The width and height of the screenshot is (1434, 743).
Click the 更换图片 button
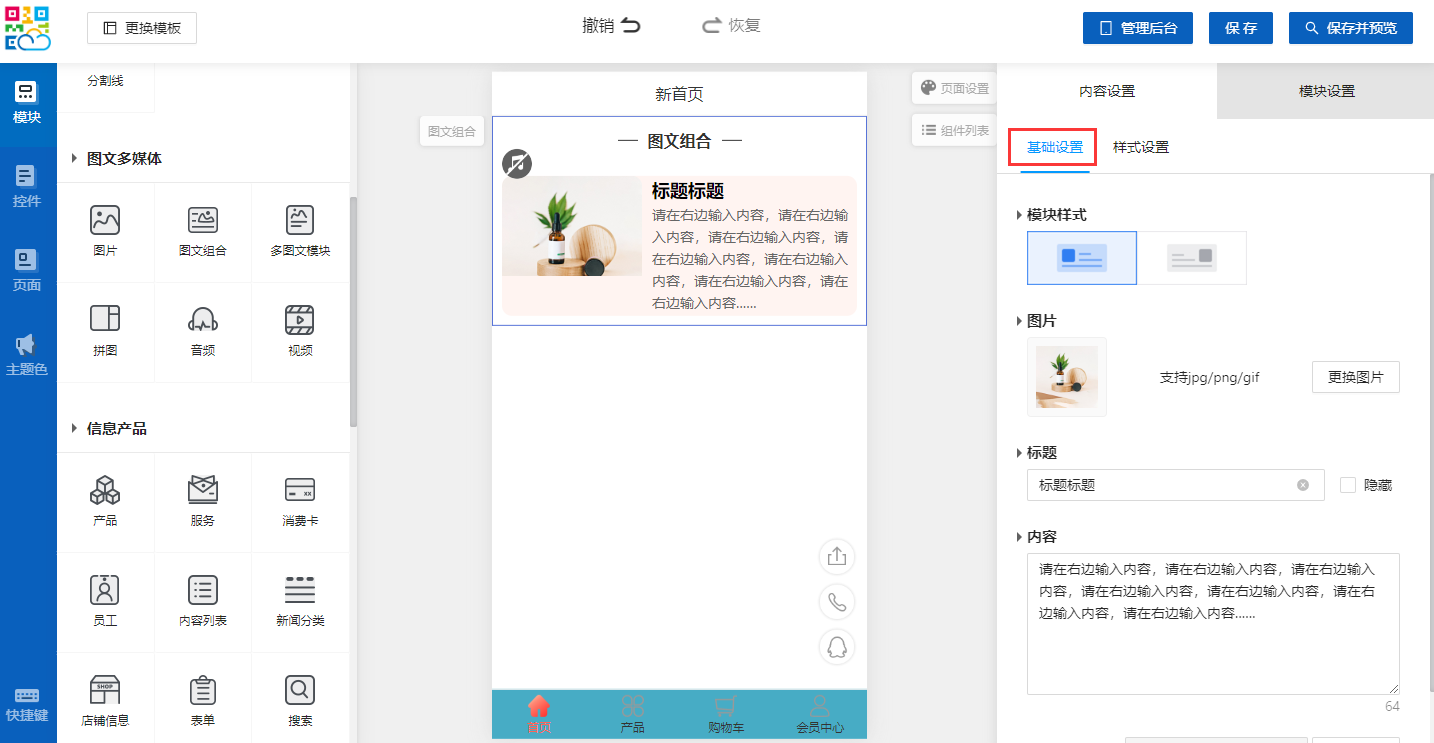pos(1355,377)
